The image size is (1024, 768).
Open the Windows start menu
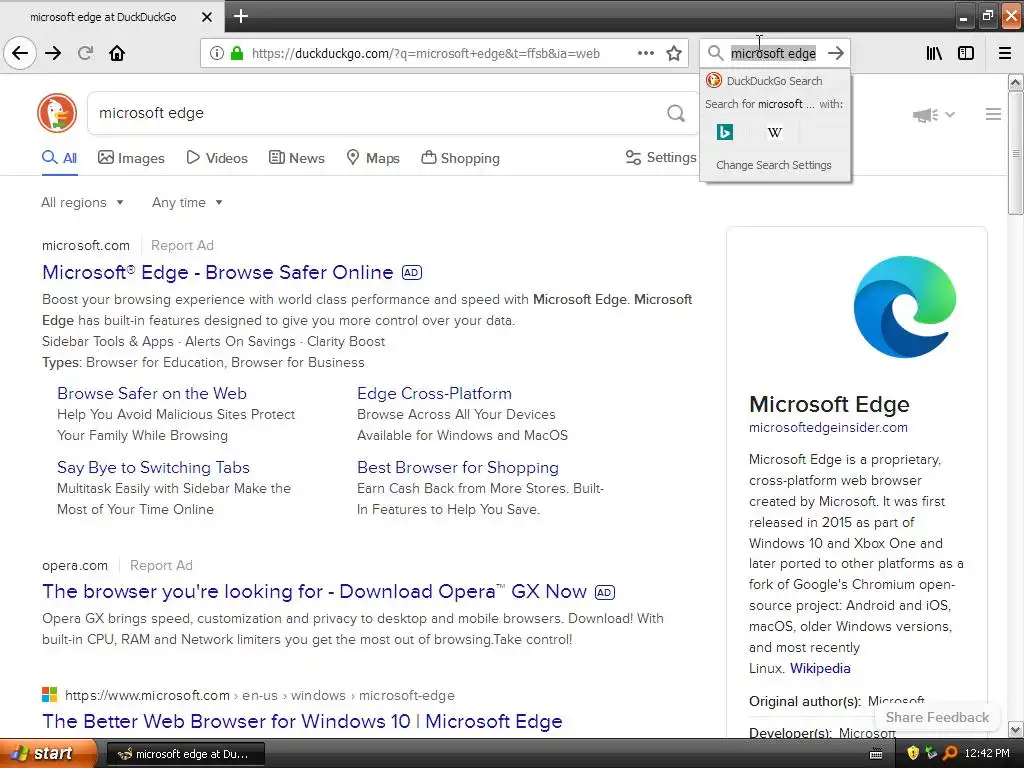[48, 753]
